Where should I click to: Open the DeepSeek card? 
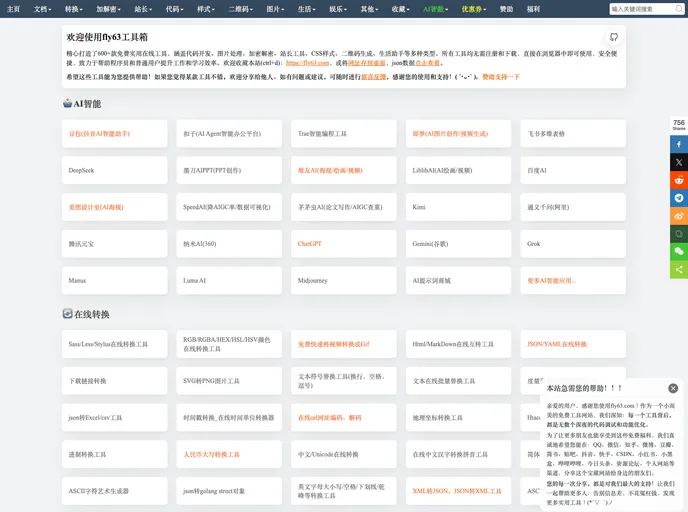115,170
